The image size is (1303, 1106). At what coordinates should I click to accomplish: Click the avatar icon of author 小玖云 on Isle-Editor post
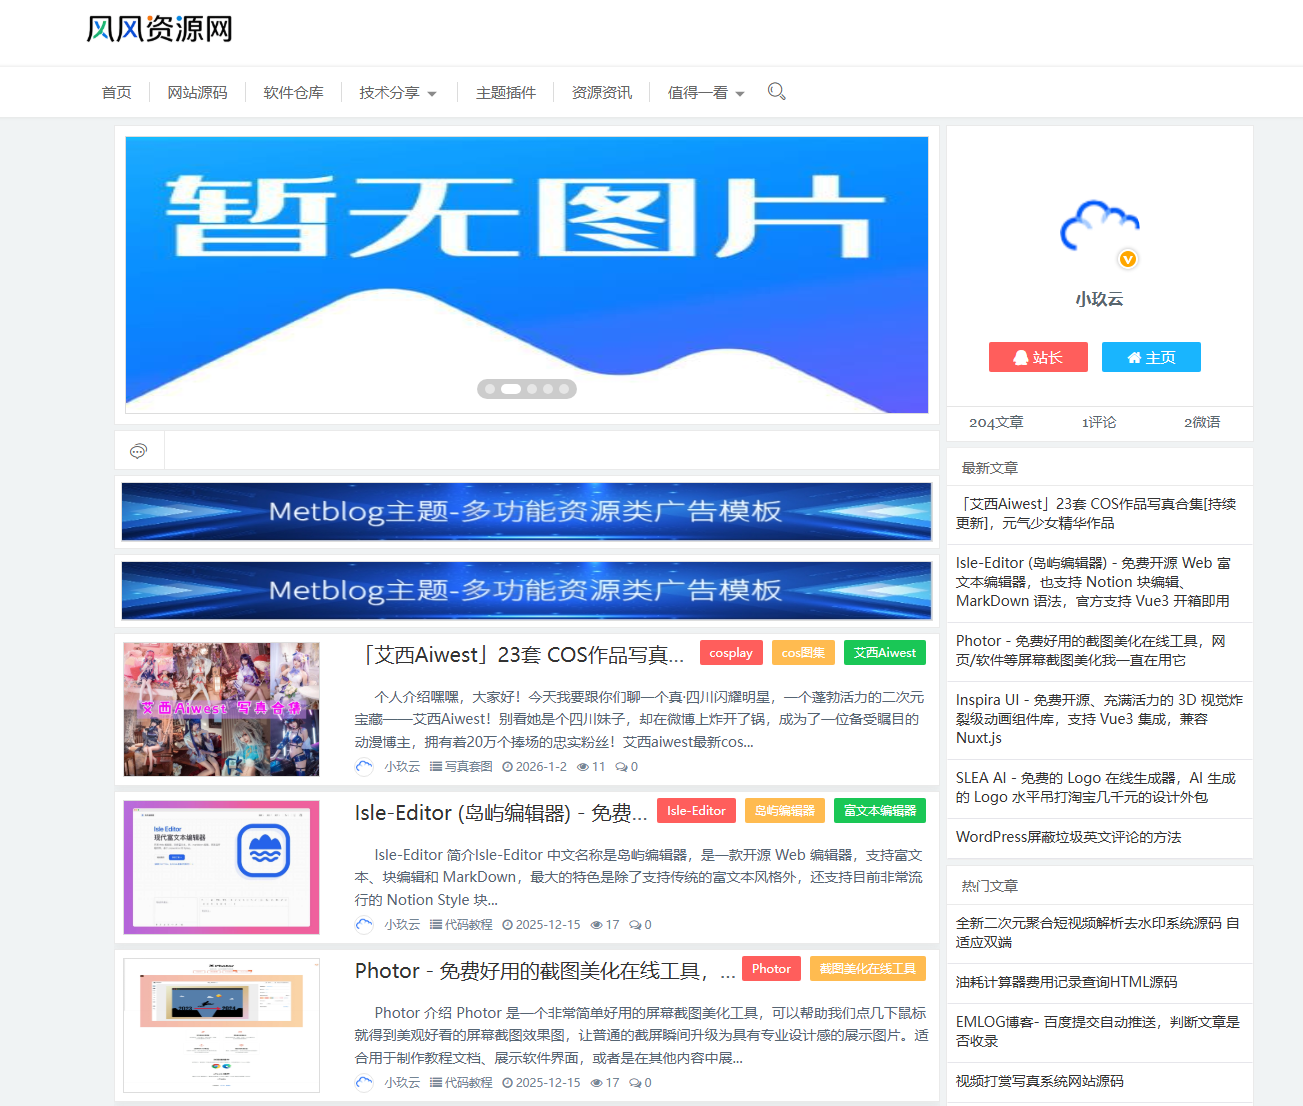pyautogui.click(x=364, y=924)
